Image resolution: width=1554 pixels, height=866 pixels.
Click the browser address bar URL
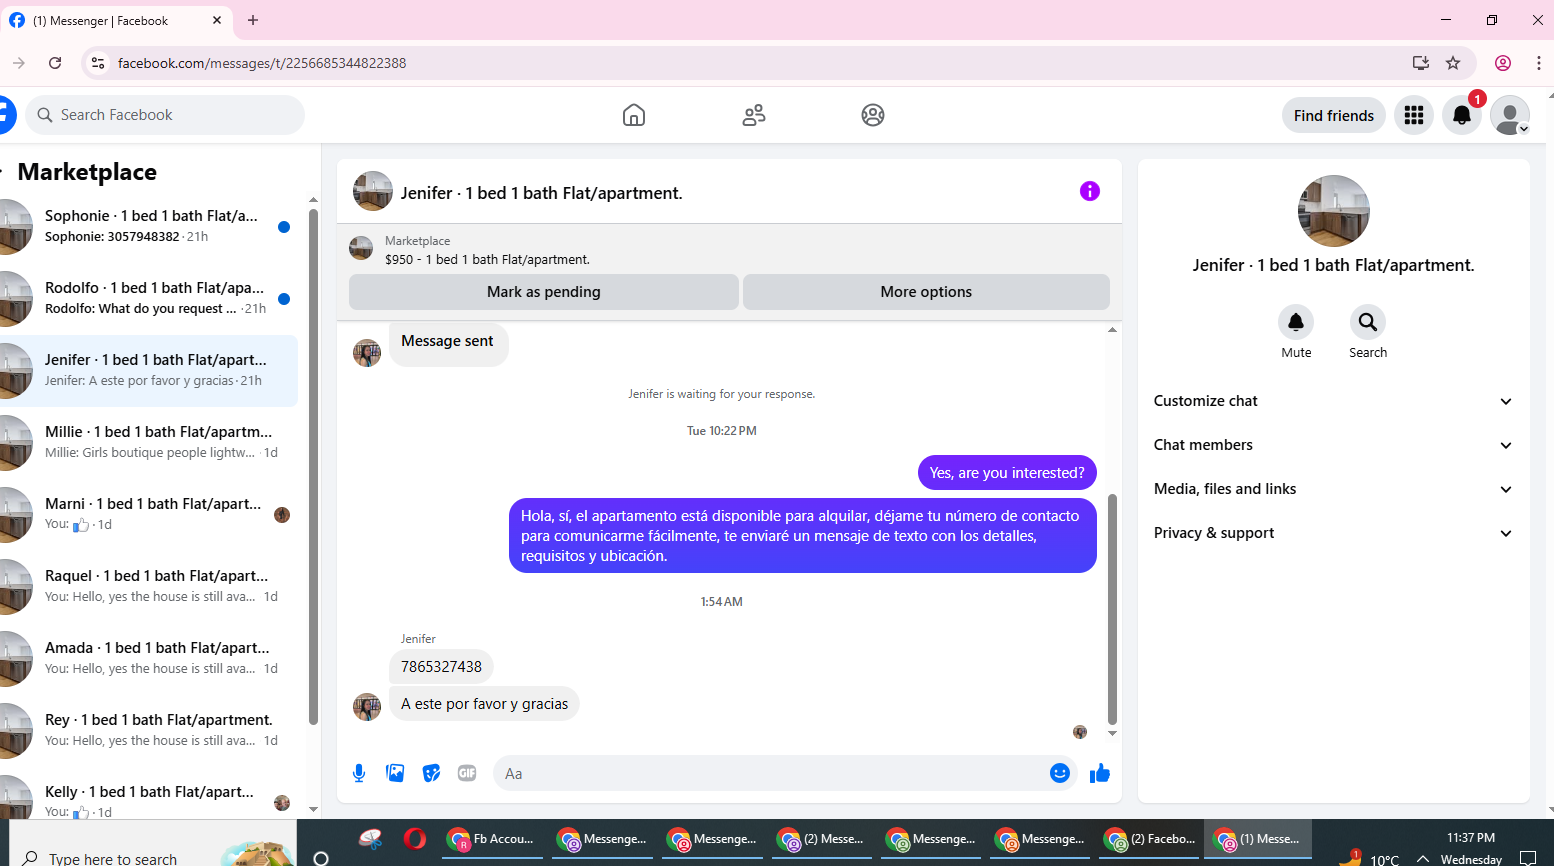point(262,63)
